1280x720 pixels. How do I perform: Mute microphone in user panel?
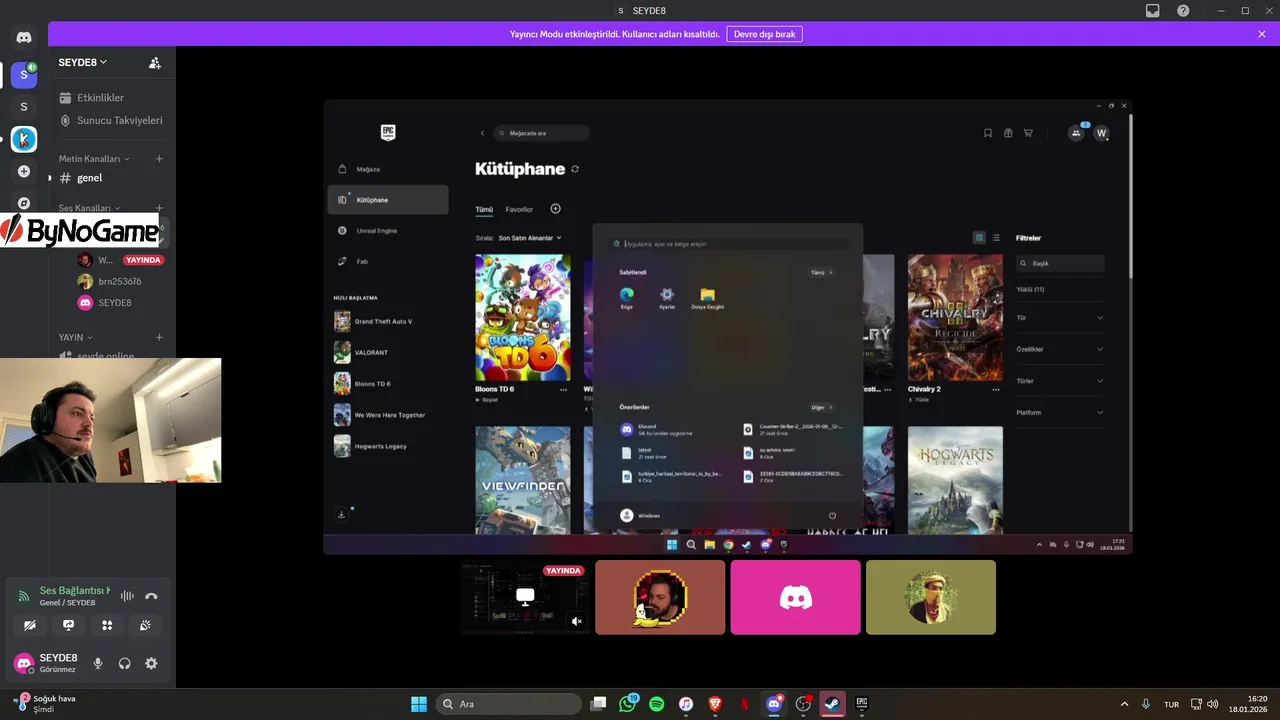pos(98,663)
